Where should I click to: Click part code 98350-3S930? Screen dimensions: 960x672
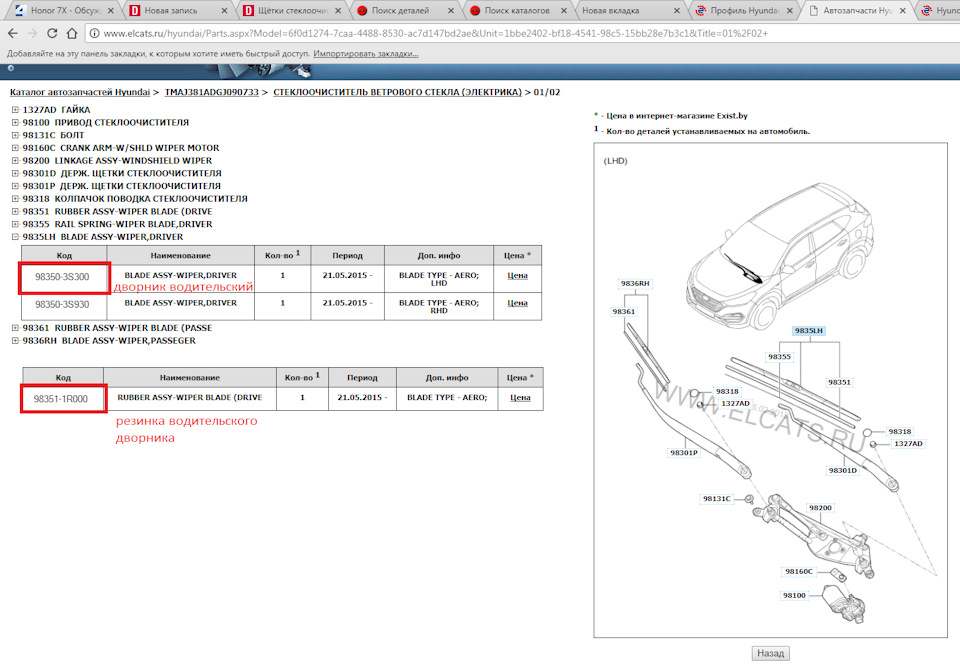click(x=62, y=304)
